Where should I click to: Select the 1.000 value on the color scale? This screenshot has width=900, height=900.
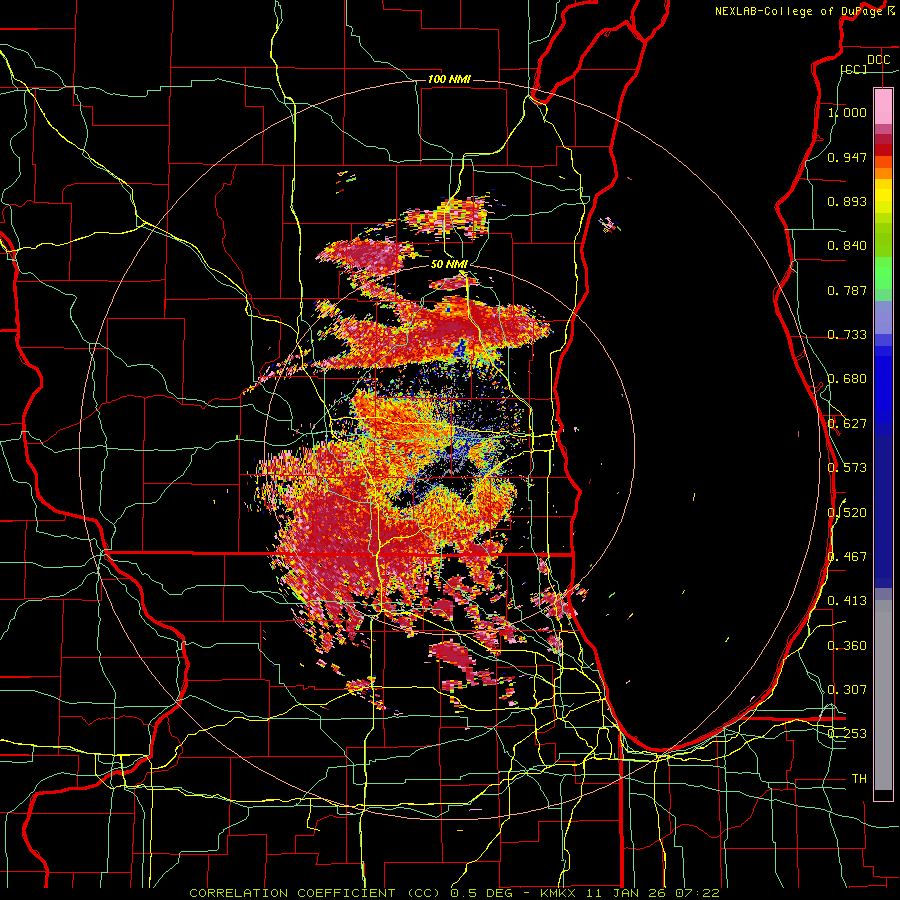coord(847,112)
